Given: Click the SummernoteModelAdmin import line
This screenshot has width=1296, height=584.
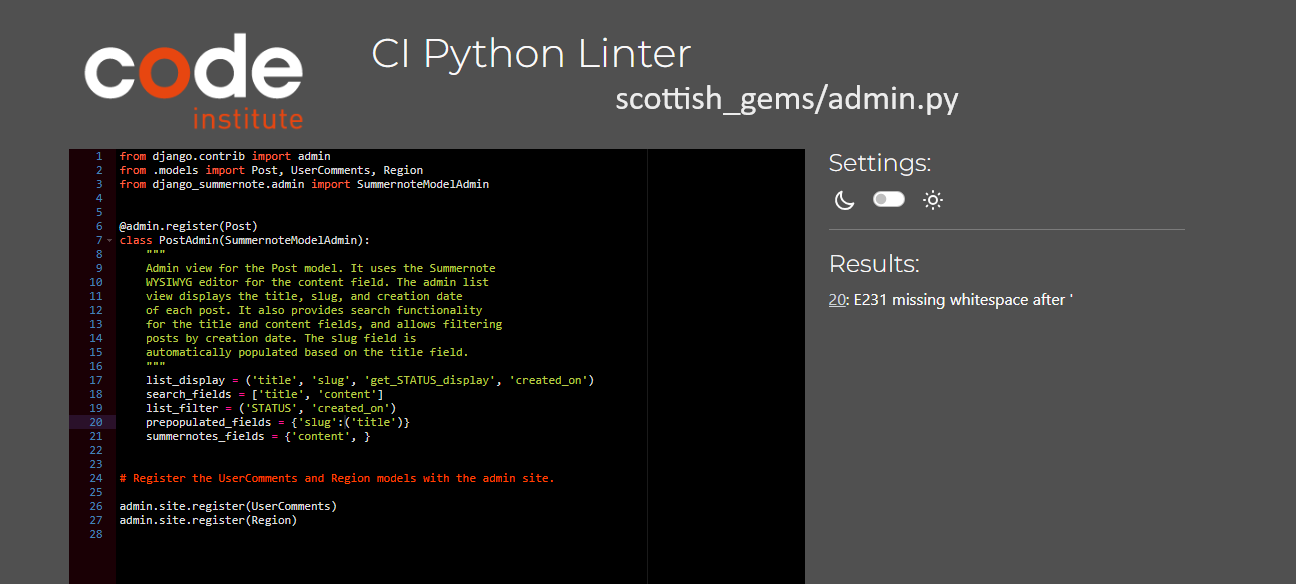Looking at the screenshot, I should pos(304,184).
